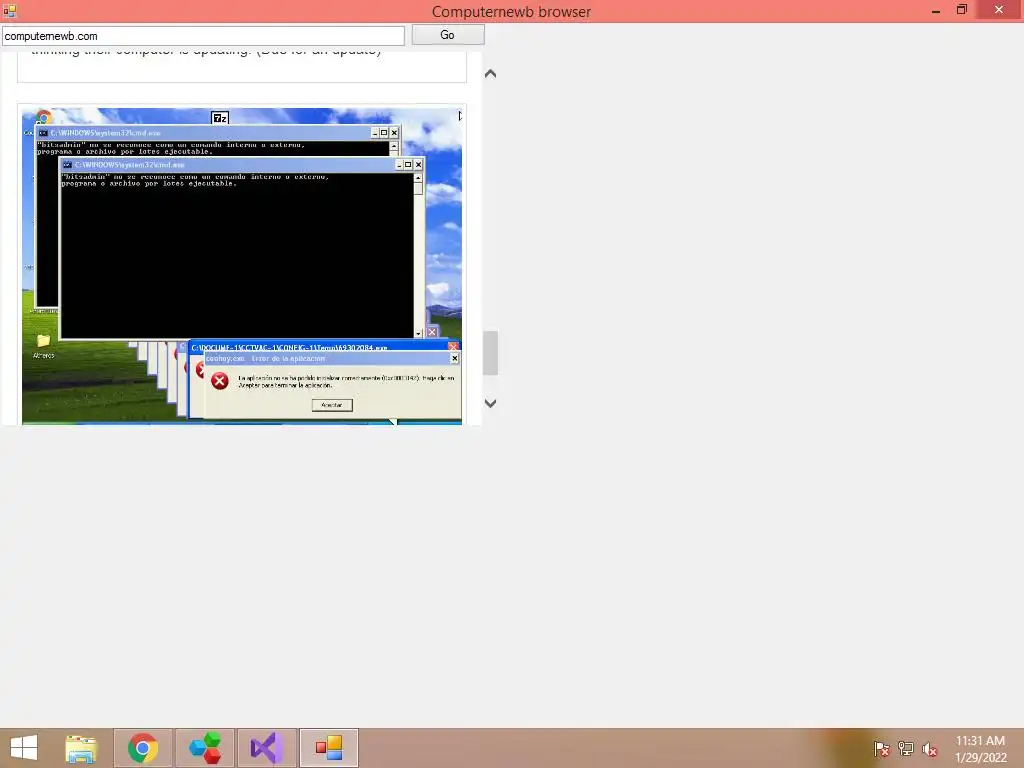Open File Explorer from the taskbar
The image size is (1024, 768).
click(81, 748)
